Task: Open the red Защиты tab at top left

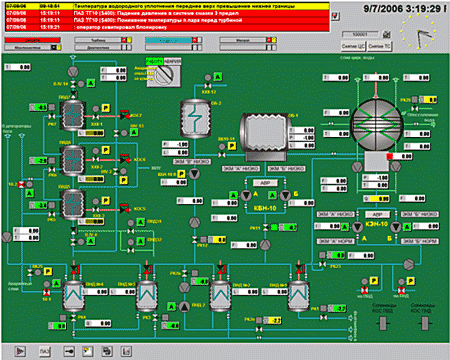Action: click(32, 40)
